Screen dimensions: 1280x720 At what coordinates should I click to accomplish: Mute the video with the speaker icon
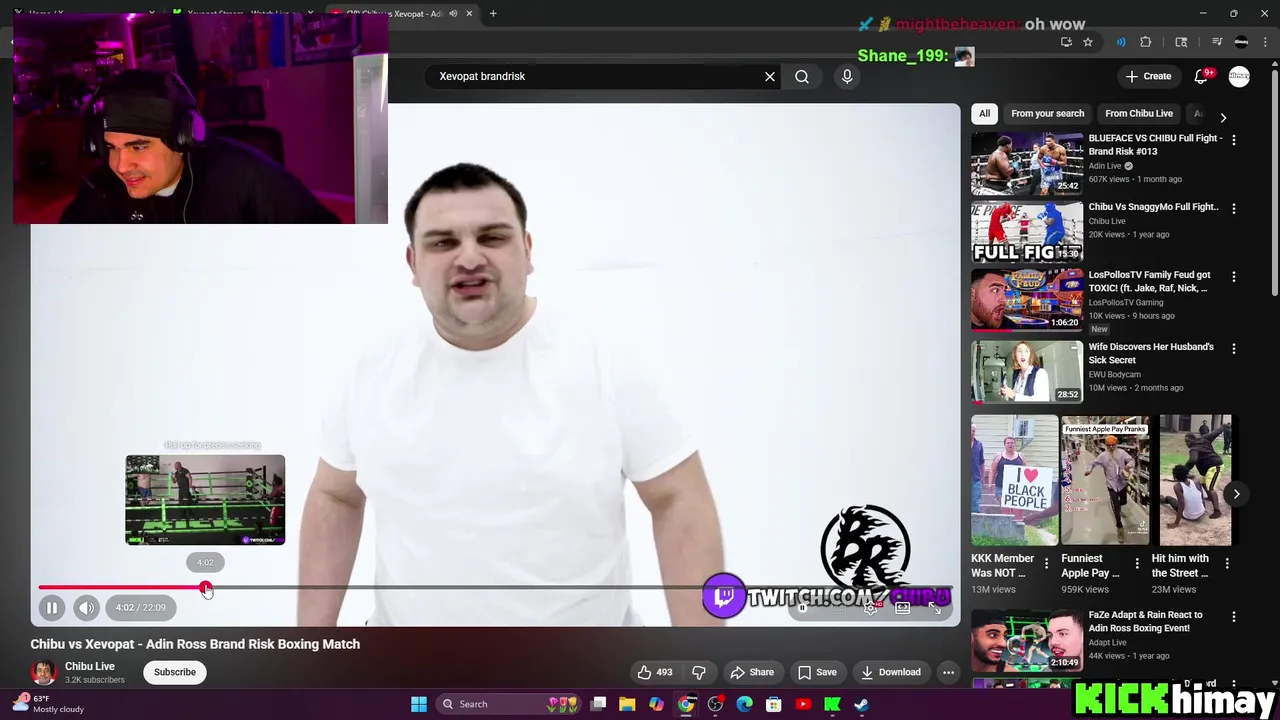click(86, 607)
